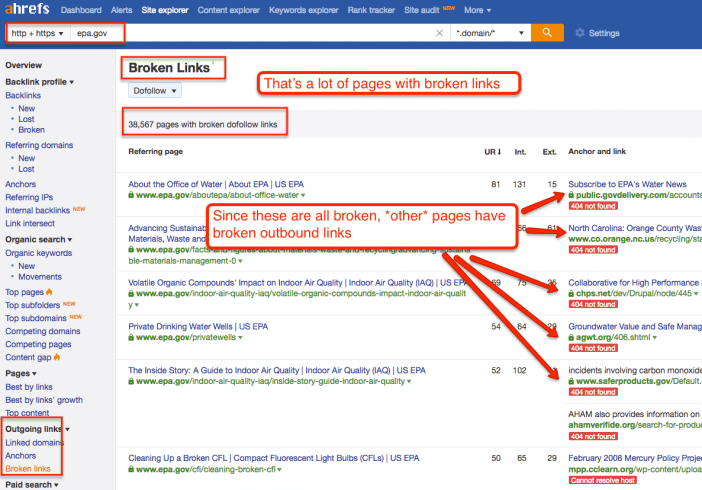Open Anchors under Outgoing links

[x=21, y=456]
